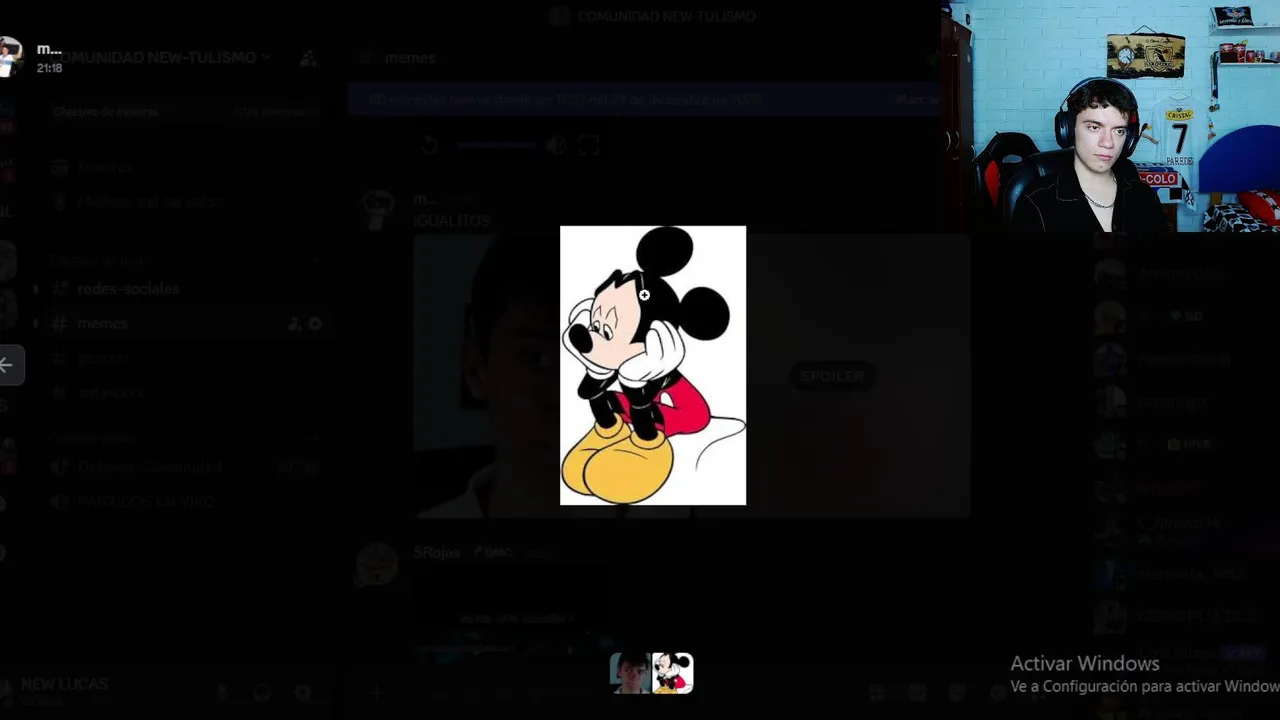The width and height of the screenshot is (1280, 720).
Task: Open the redes-sociales channel
Action: (128, 289)
